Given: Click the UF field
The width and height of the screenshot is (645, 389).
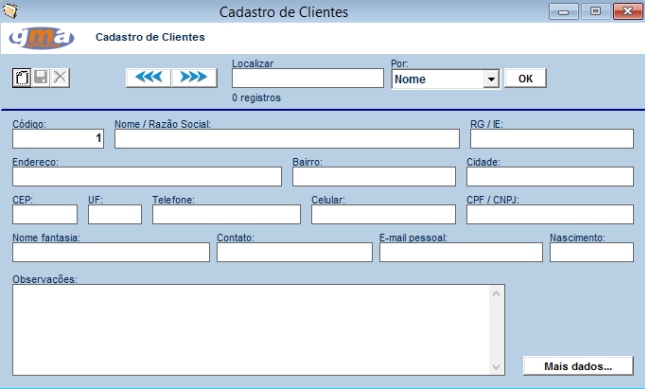Looking at the screenshot, I should [115, 214].
